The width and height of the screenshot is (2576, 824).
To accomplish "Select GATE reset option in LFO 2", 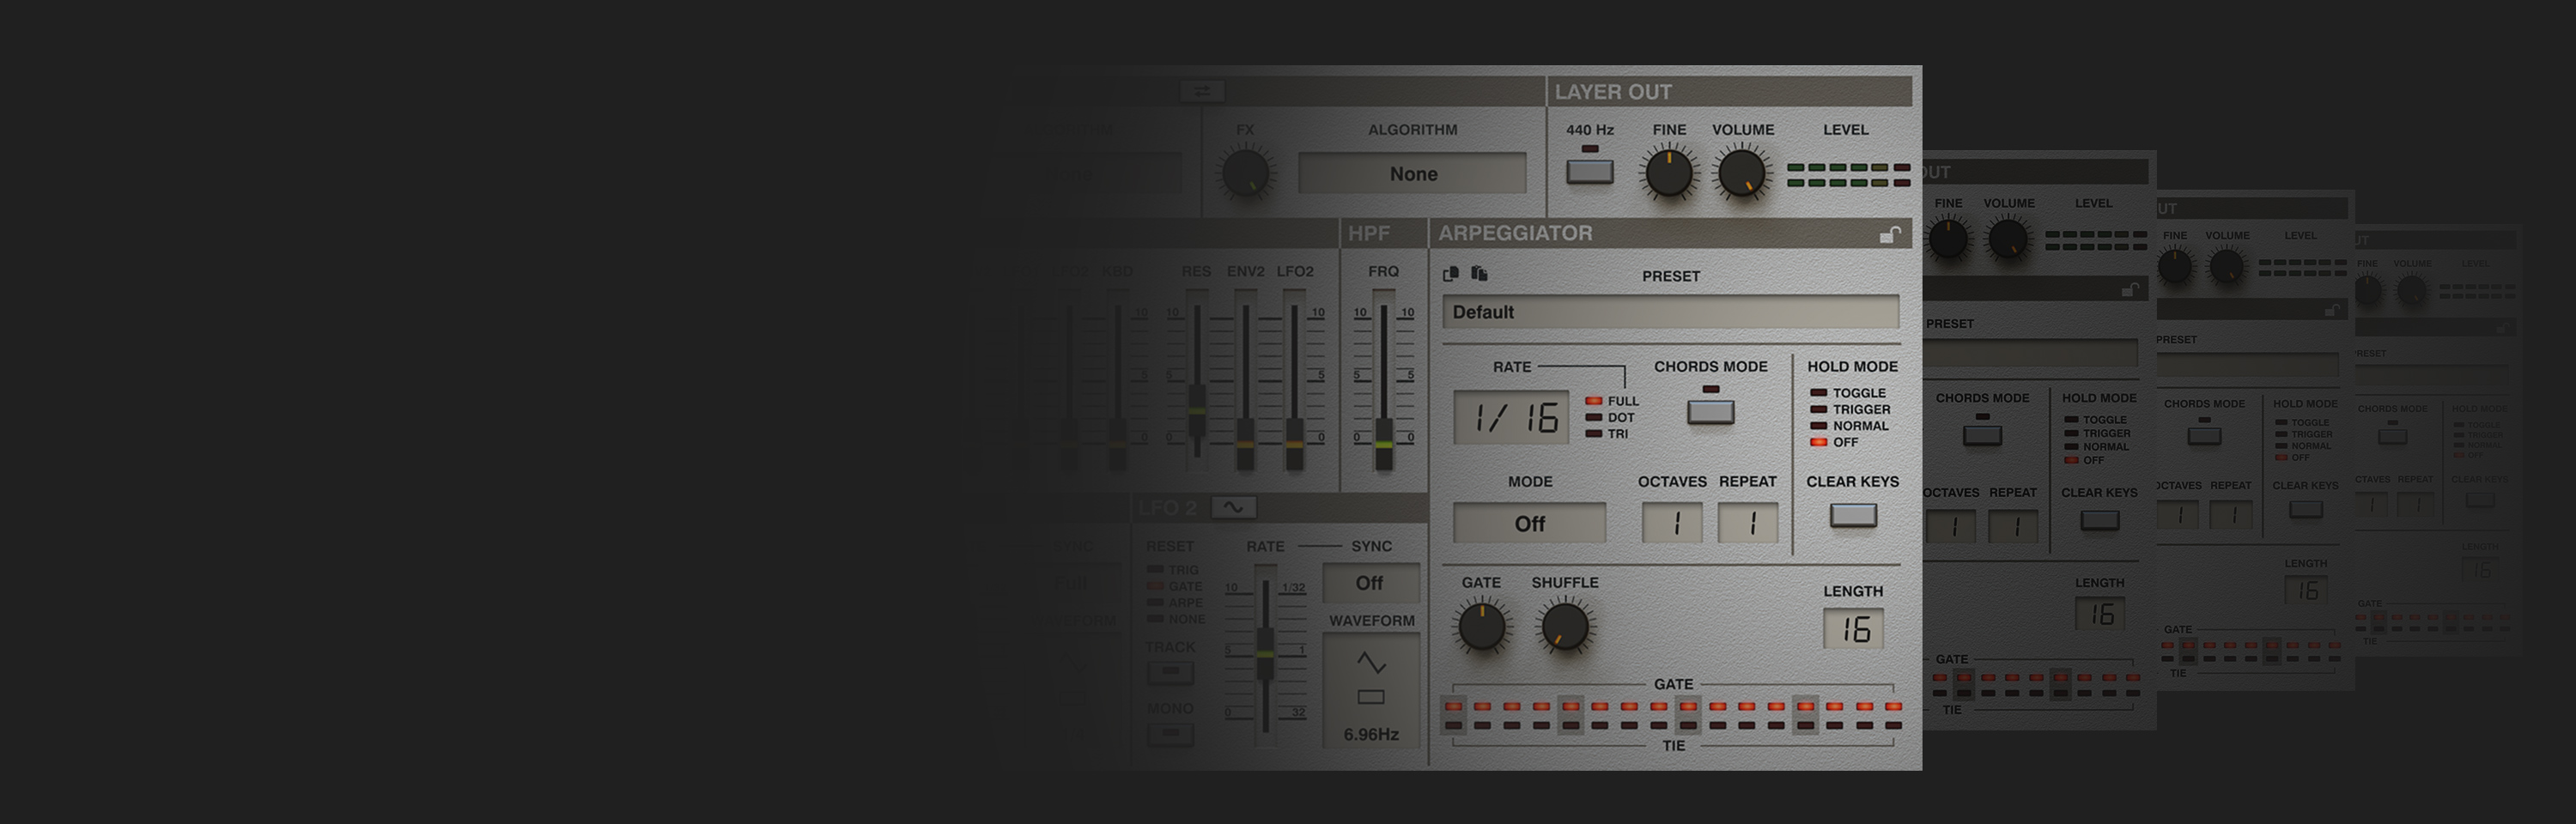I will [x=1175, y=586].
